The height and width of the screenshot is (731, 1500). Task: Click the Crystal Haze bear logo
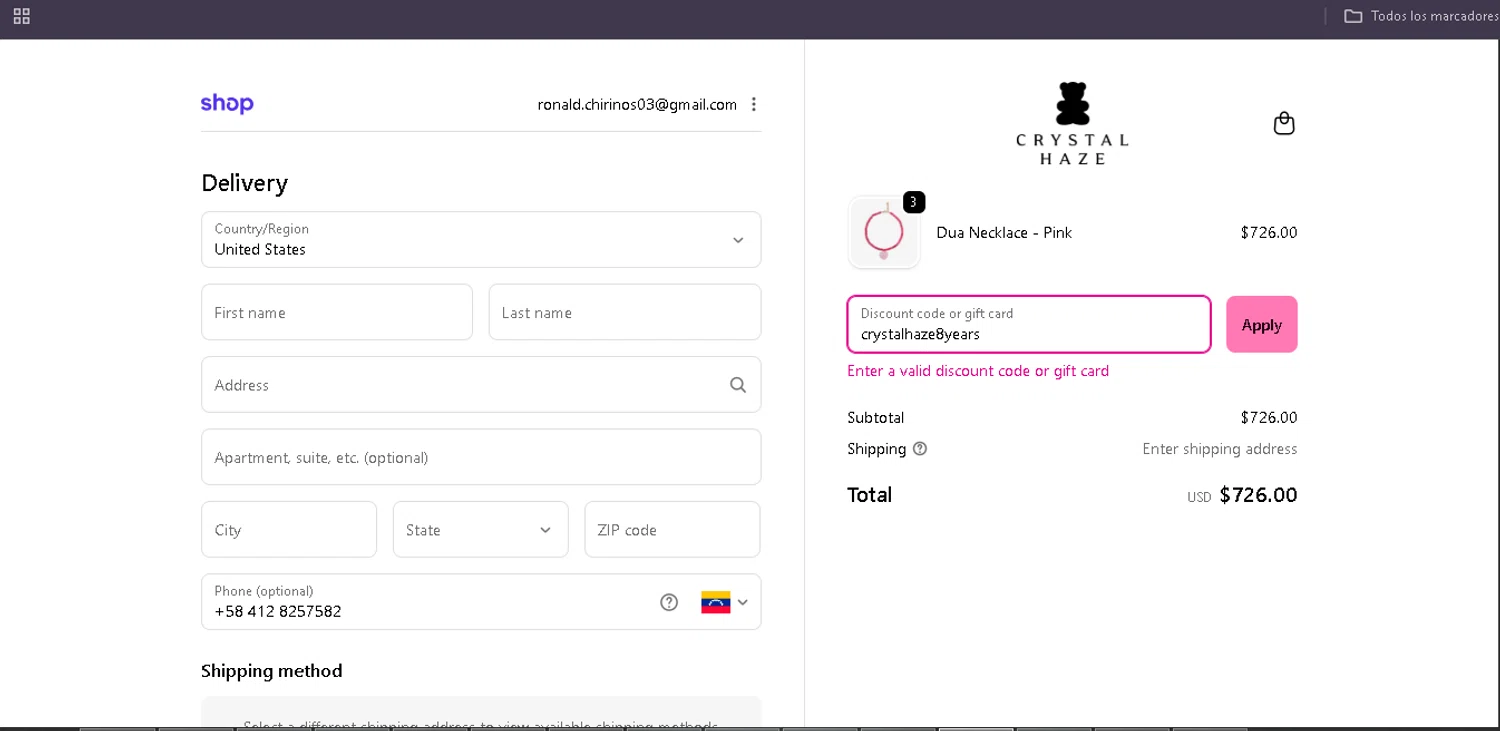click(x=1072, y=124)
